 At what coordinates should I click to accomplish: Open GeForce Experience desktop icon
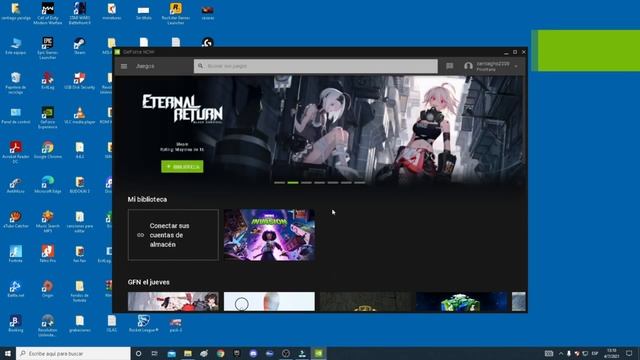click(x=48, y=118)
